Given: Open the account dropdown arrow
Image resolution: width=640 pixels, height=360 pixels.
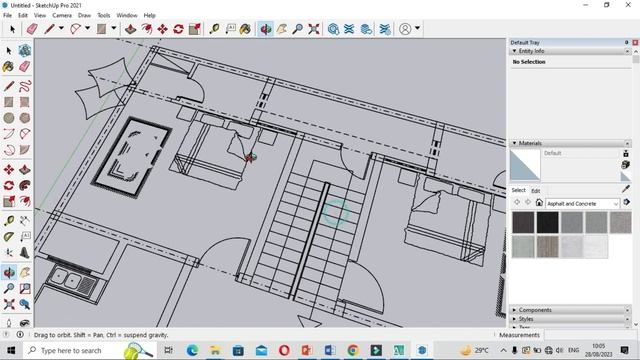Looking at the screenshot, I should (417, 29).
